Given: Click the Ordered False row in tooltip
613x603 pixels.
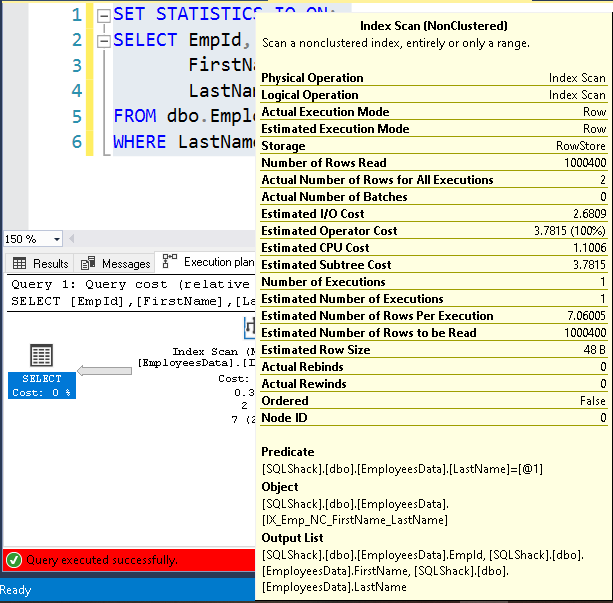Looking at the screenshot, I should click(x=434, y=401).
